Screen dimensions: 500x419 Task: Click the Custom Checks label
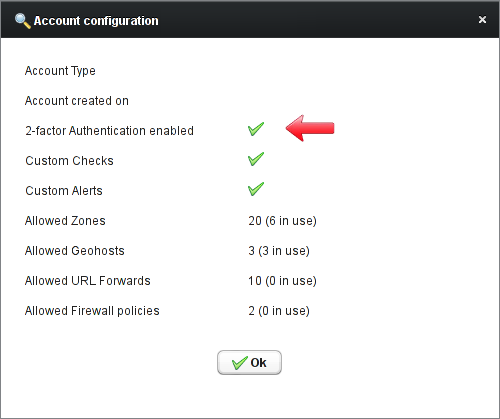[x=69, y=161]
